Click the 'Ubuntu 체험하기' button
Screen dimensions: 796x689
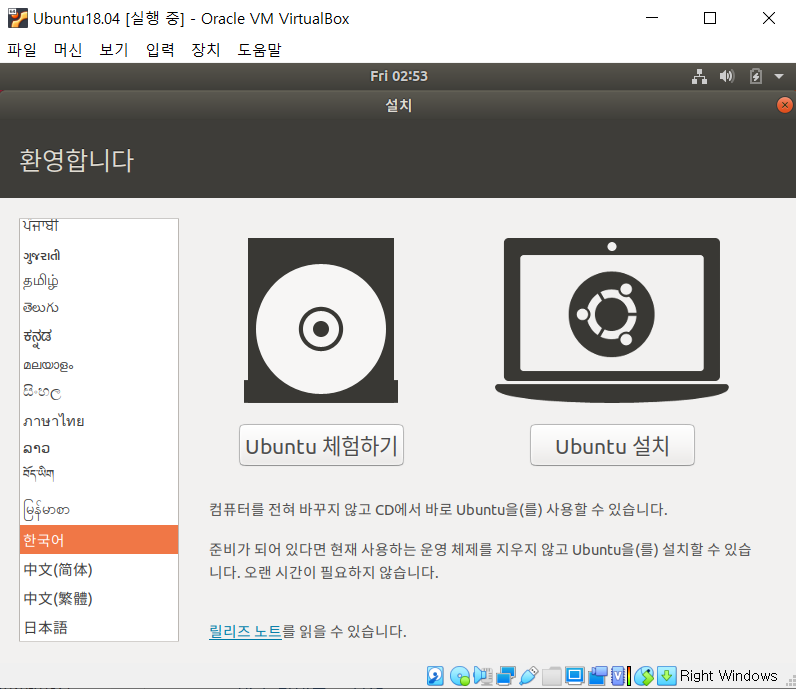(321, 445)
